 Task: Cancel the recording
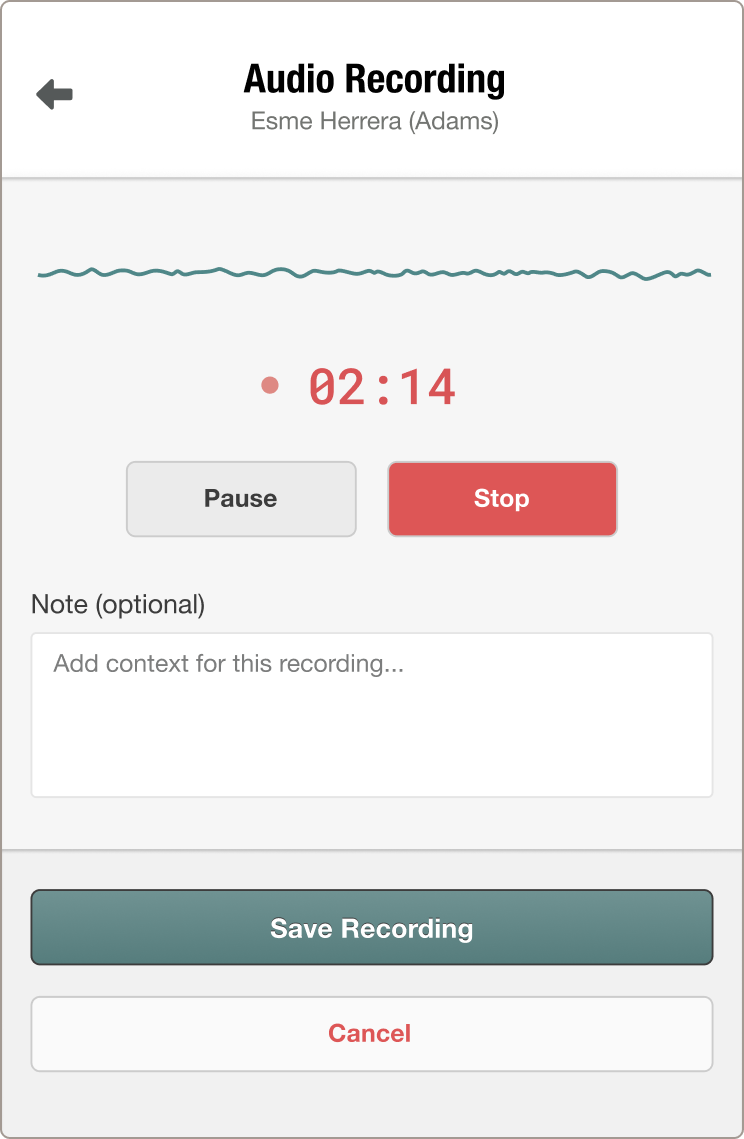tap(371, 1034)
